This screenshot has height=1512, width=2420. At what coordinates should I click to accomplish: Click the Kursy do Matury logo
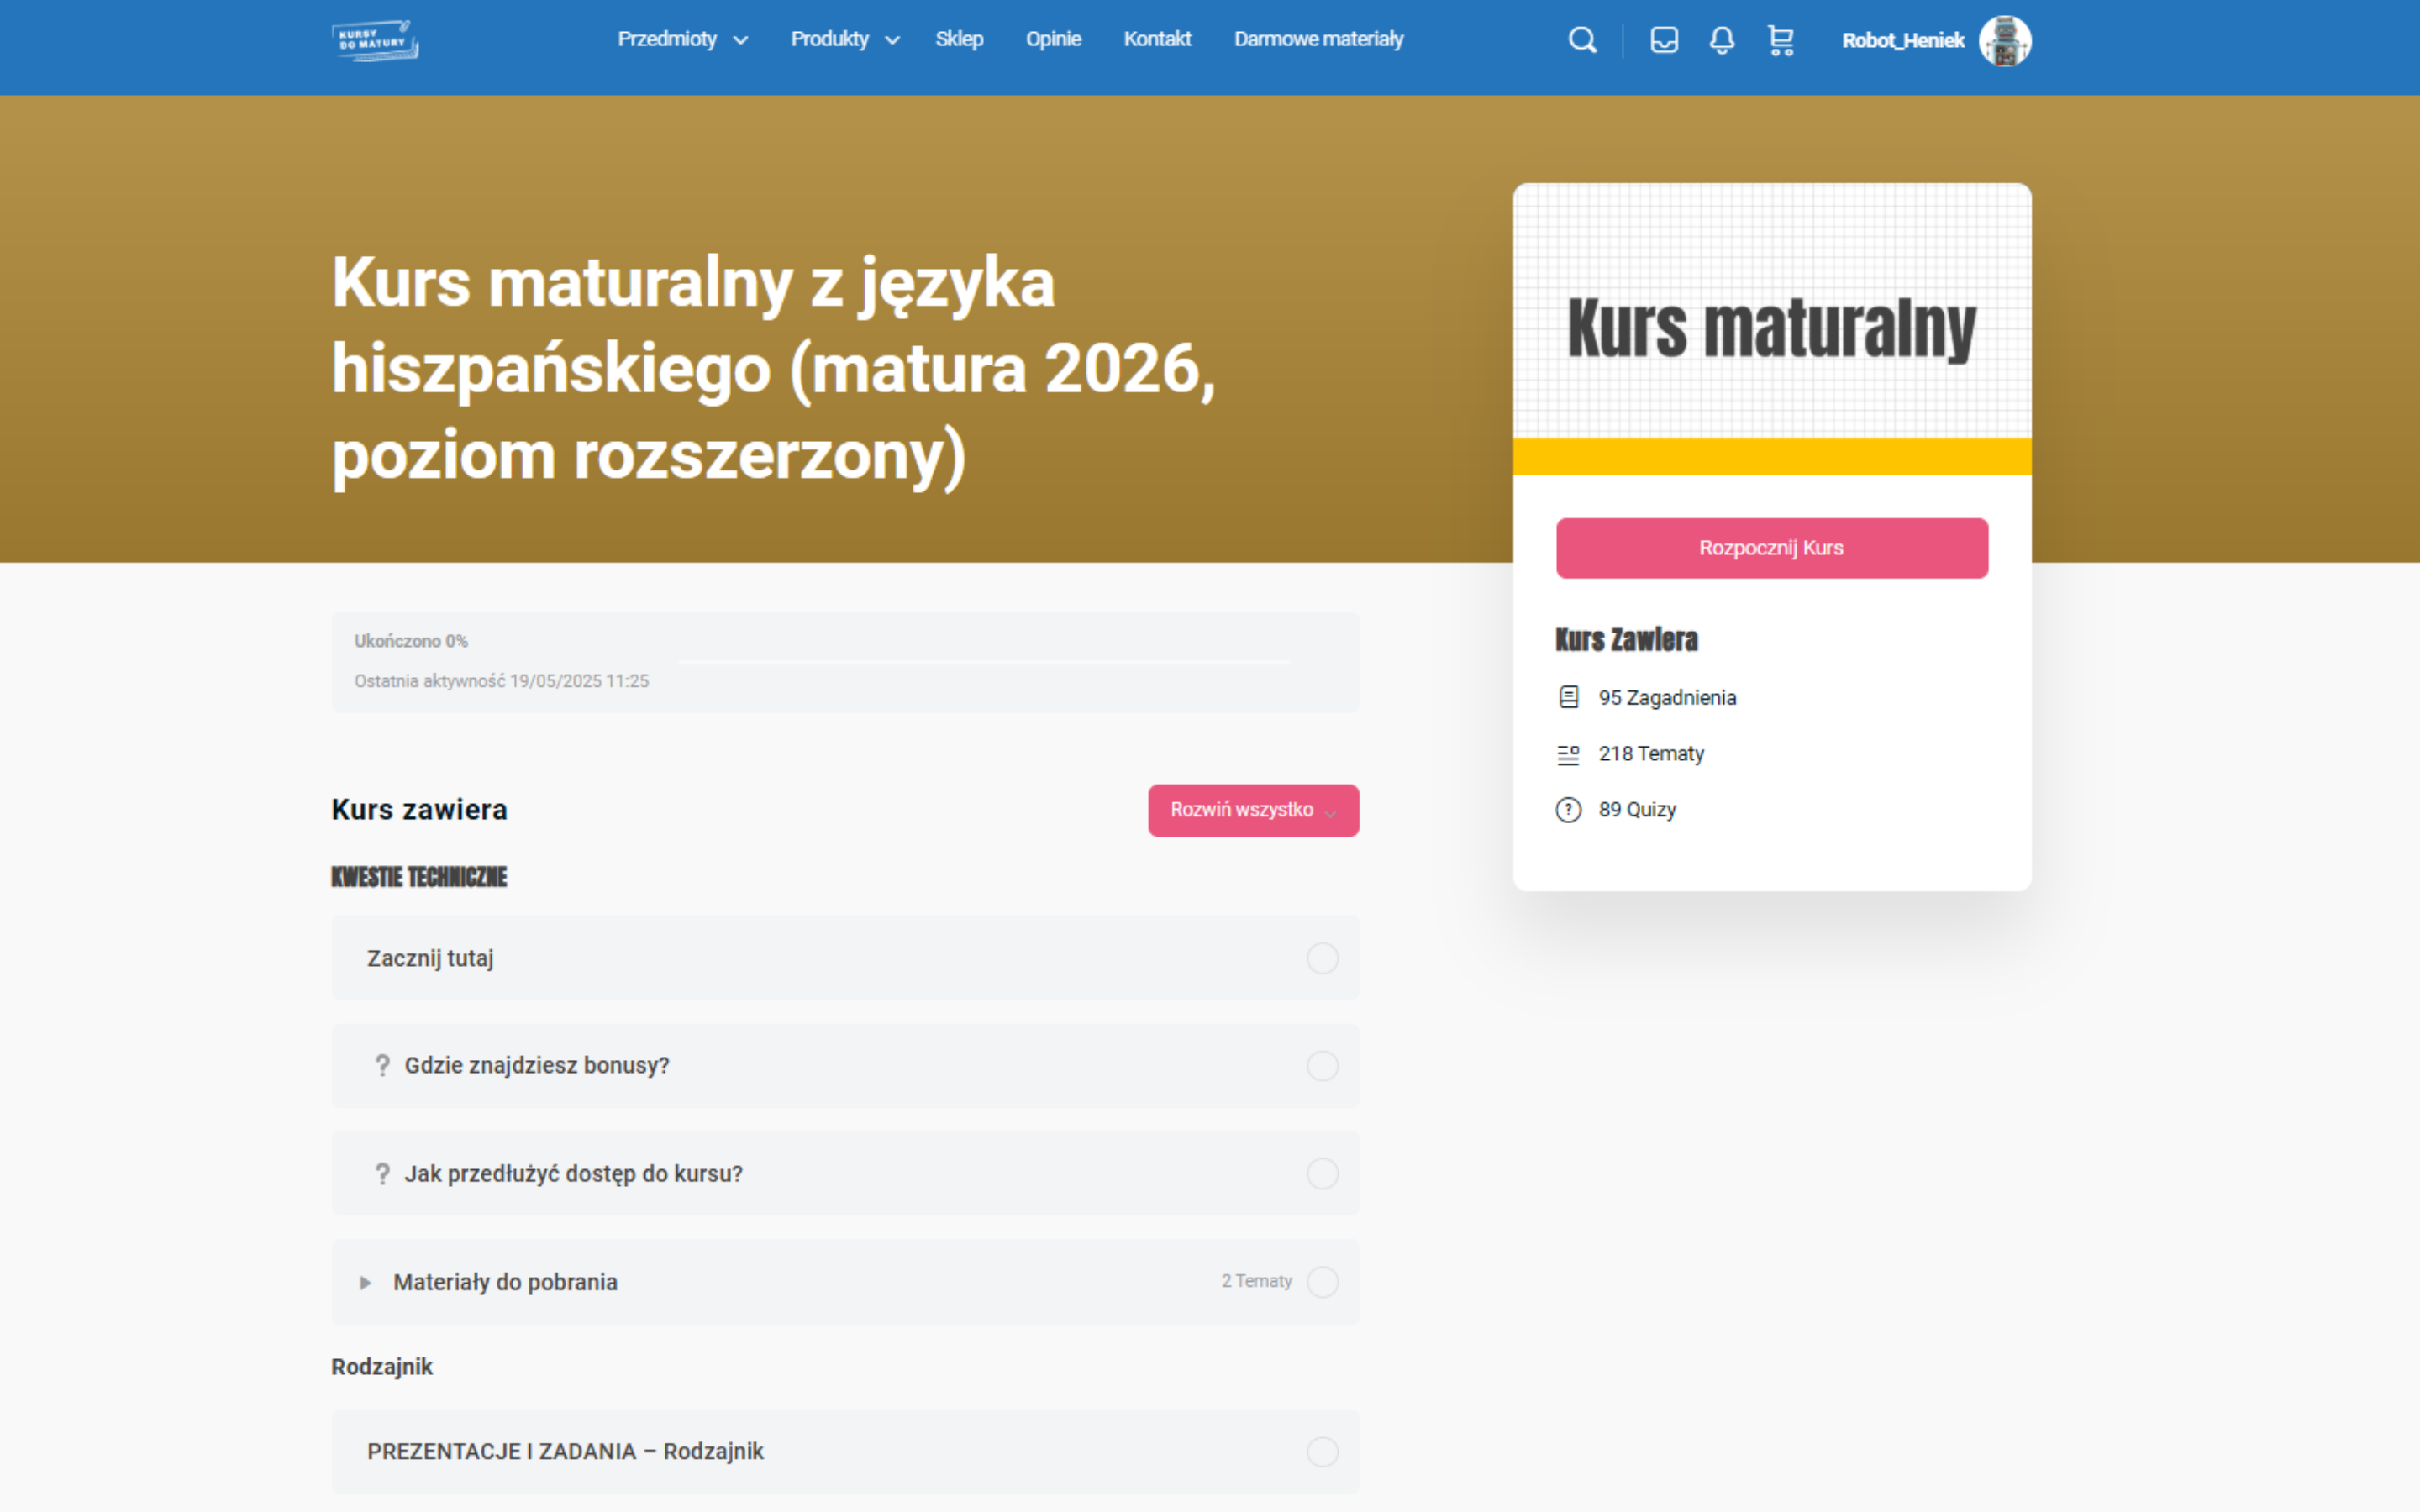[x=375, y=40]
